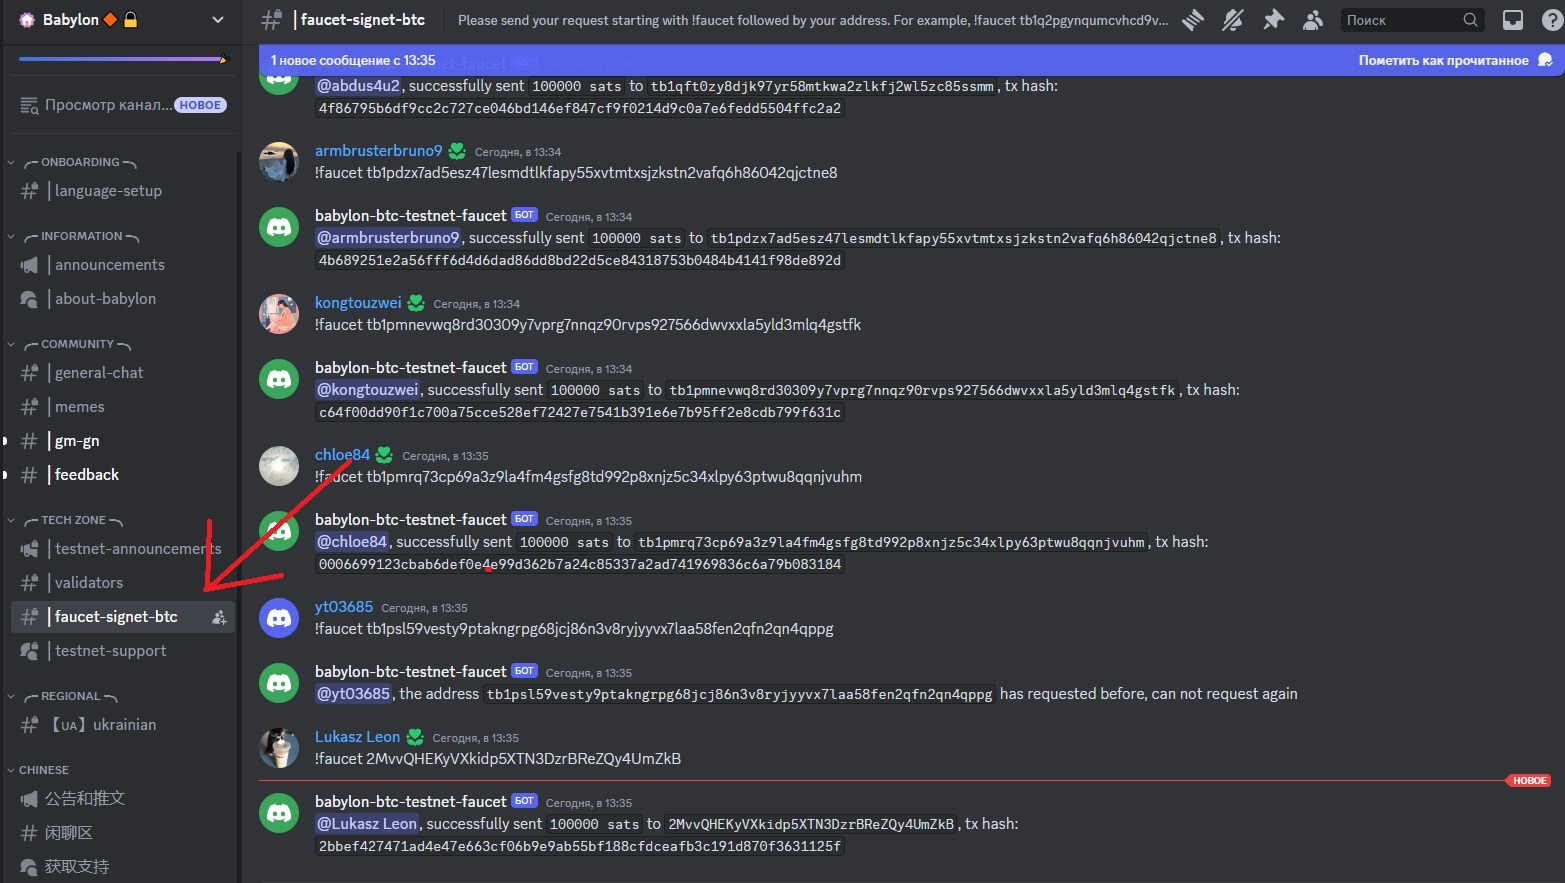The width and height of the screenshot is (1565, 883).
Task: Click address 2MvvQHEKyVXkidp5XTN3DzrBReZQy4UmZkB in bot reply
Action: click(x=811, y=824)
